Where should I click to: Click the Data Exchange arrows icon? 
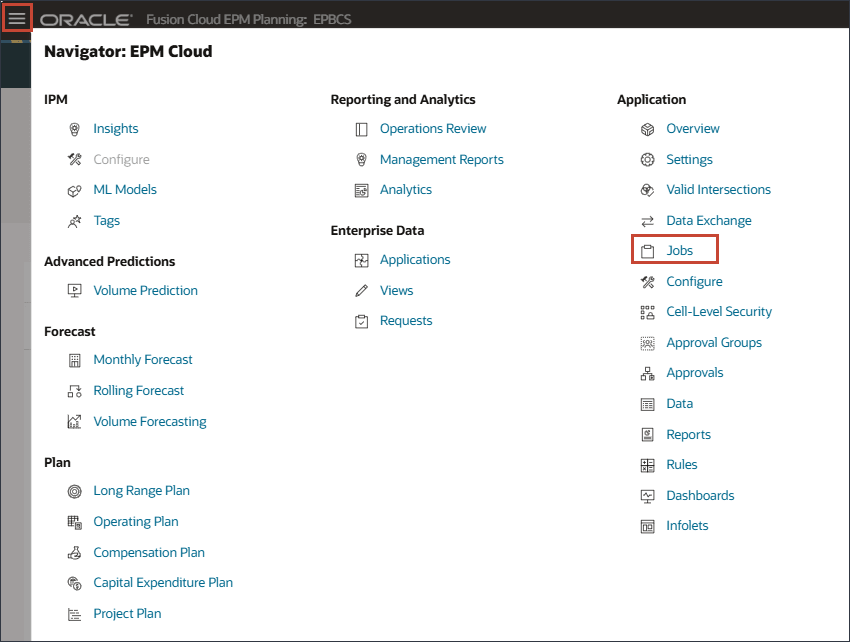click(x=647, y=221)
